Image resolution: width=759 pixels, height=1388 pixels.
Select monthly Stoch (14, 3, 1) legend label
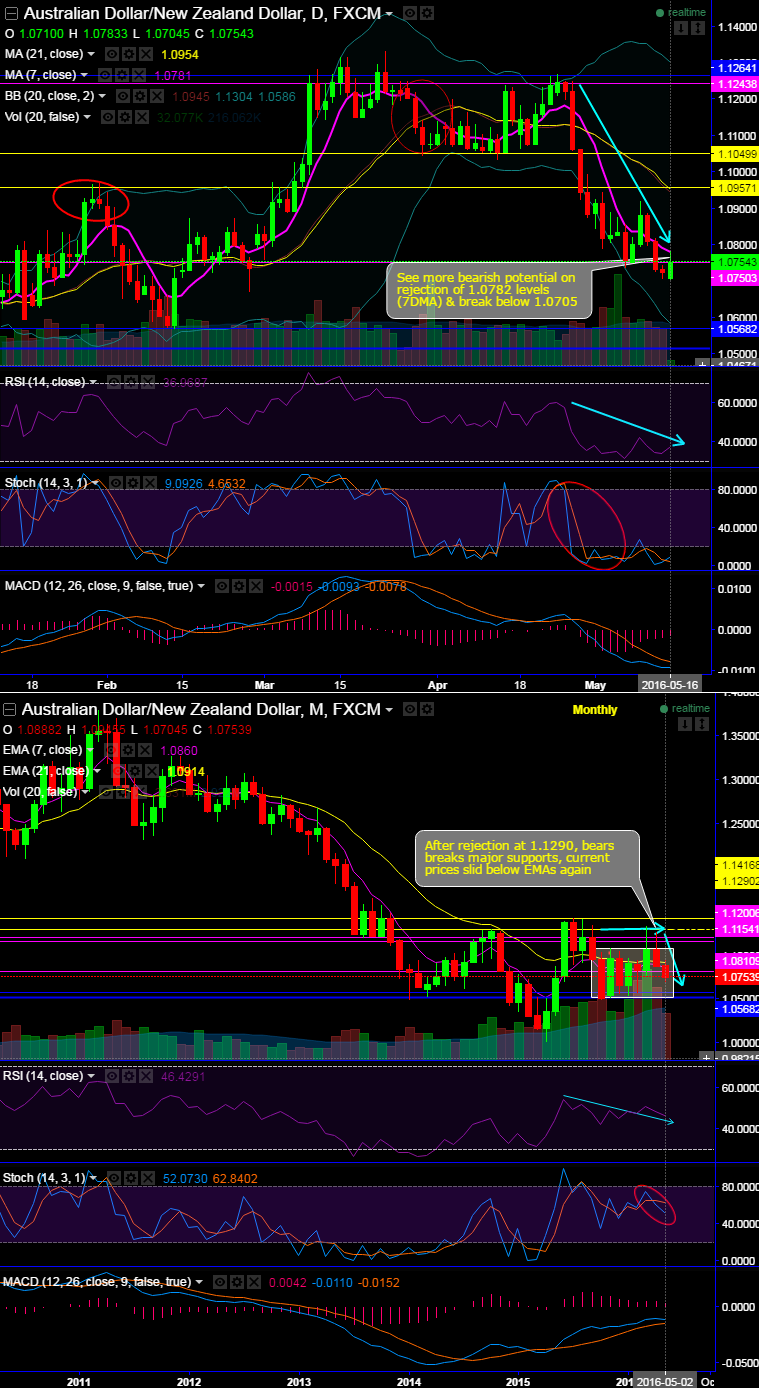pyautogui.click(x=44, y=1178)
